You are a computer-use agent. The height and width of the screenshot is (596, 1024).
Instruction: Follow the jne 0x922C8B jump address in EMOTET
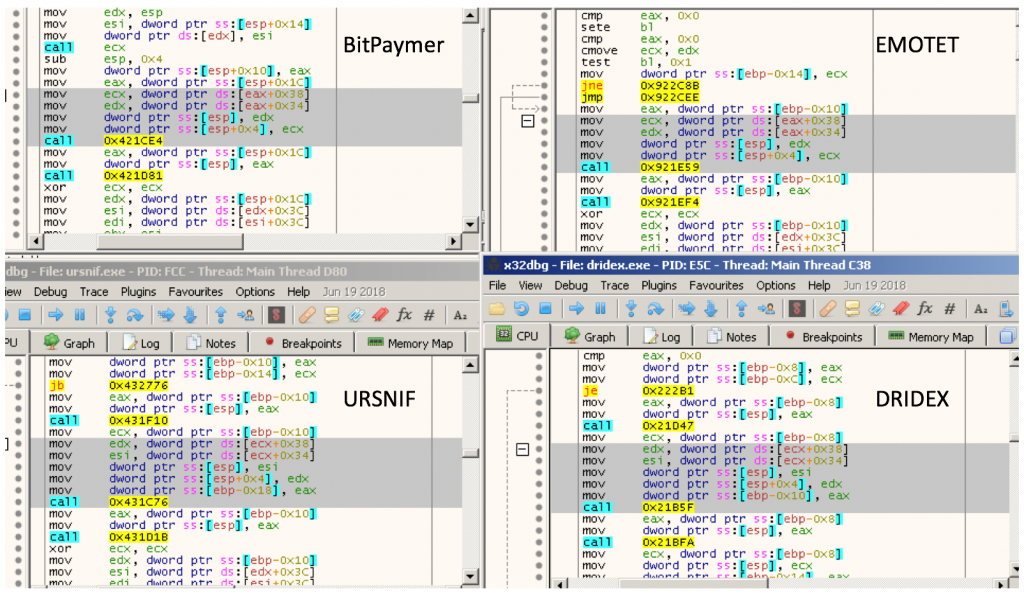pos(665,87)
